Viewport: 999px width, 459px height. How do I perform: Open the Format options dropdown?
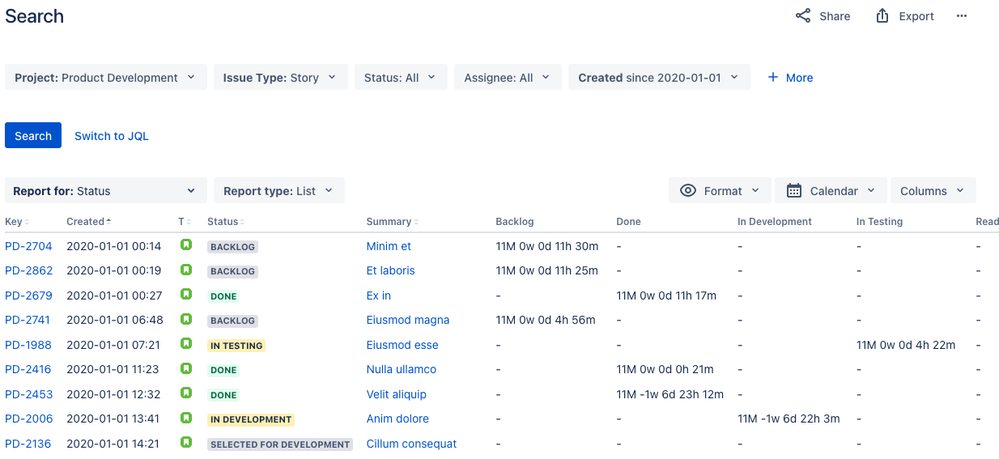tap(720, 191)
